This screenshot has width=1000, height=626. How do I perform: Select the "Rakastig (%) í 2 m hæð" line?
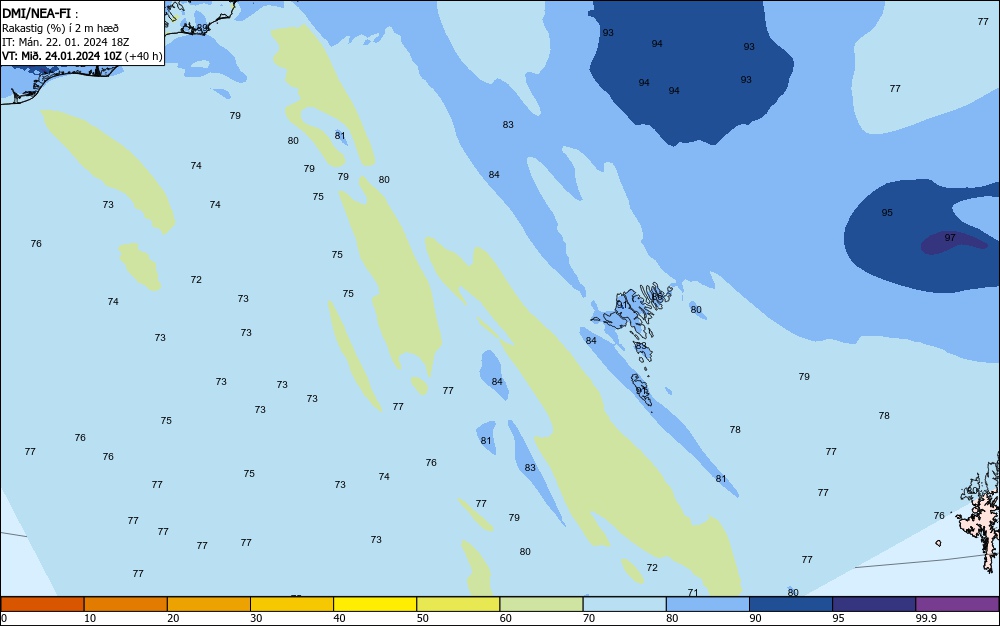point(60,28)
